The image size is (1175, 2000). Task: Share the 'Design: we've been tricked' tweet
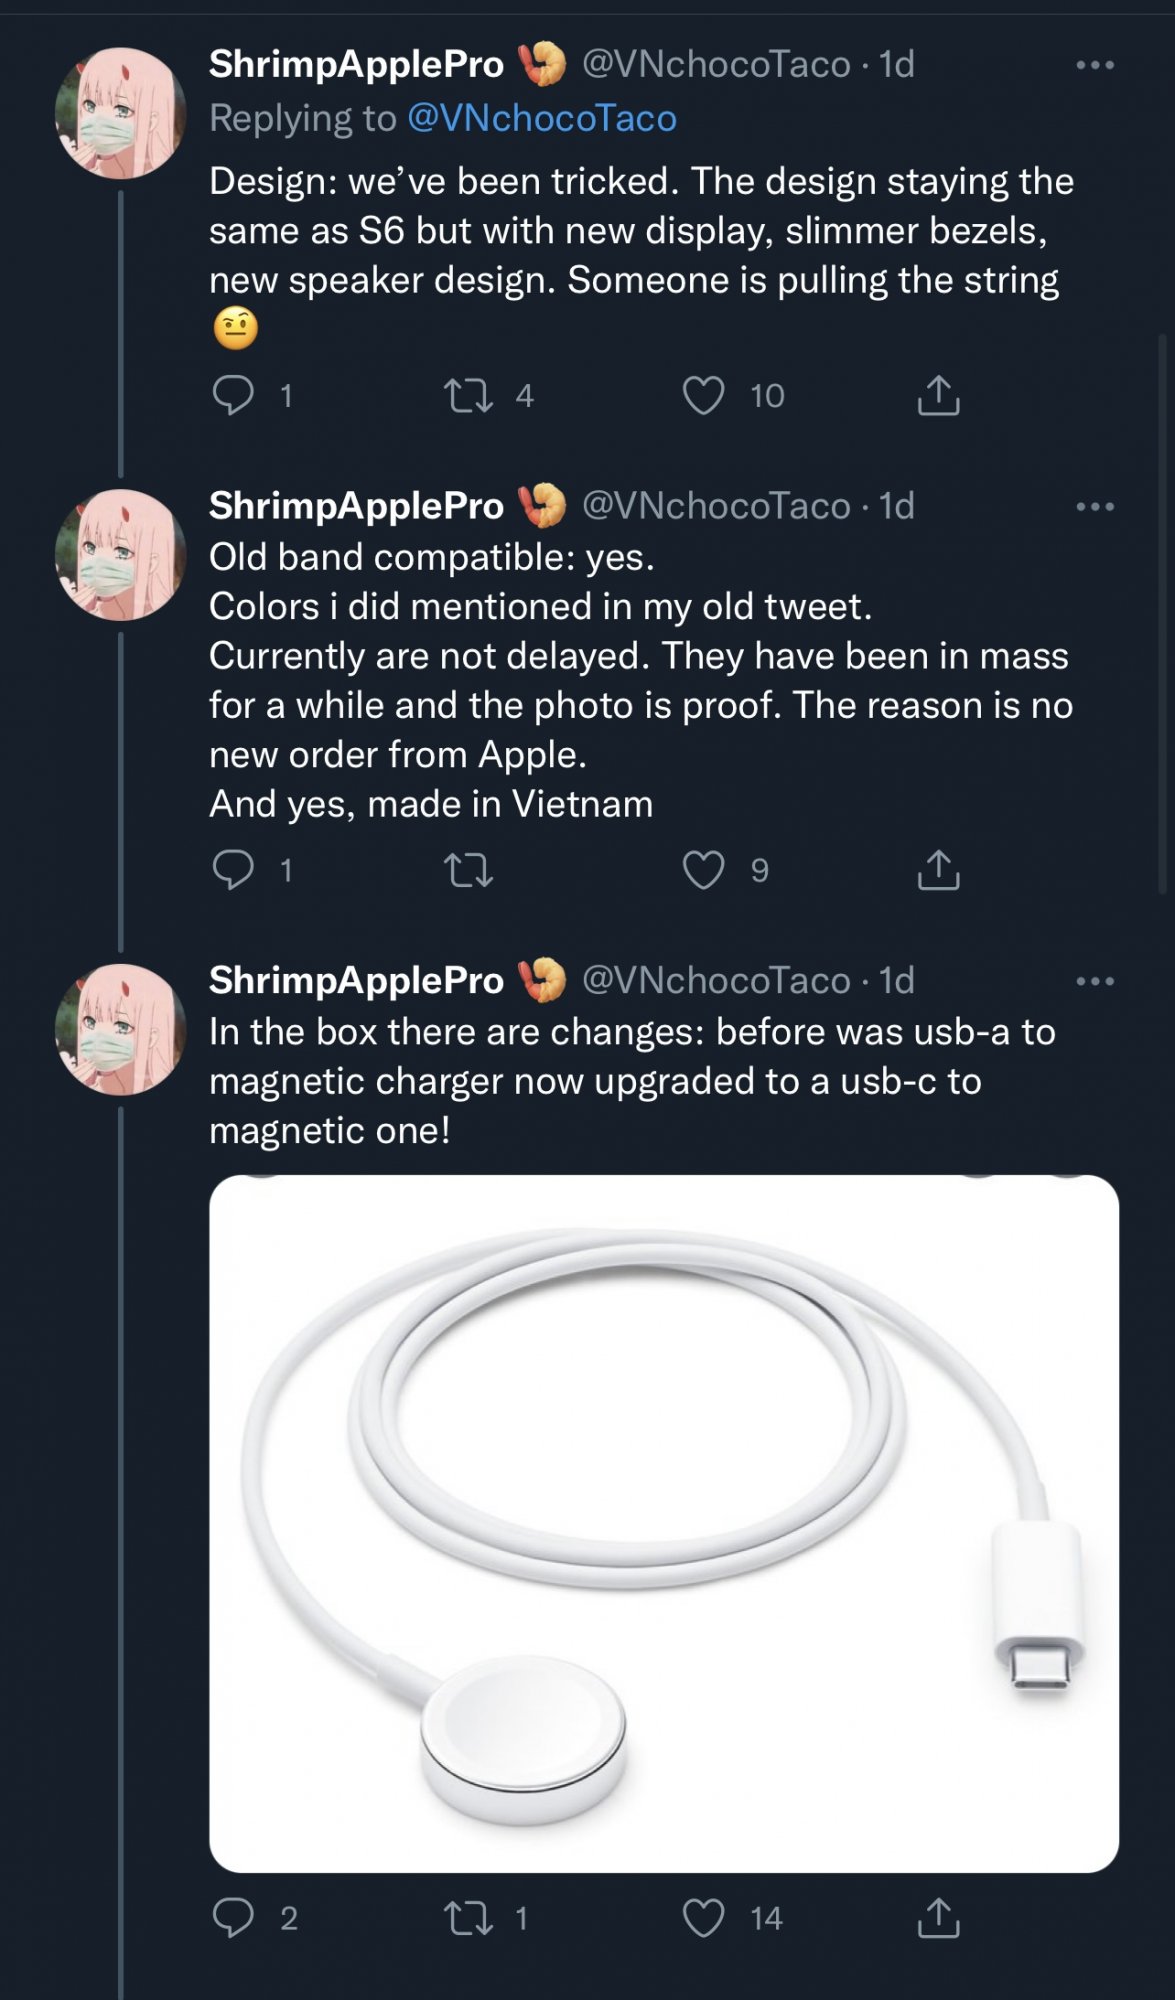[x=938, y=395]
